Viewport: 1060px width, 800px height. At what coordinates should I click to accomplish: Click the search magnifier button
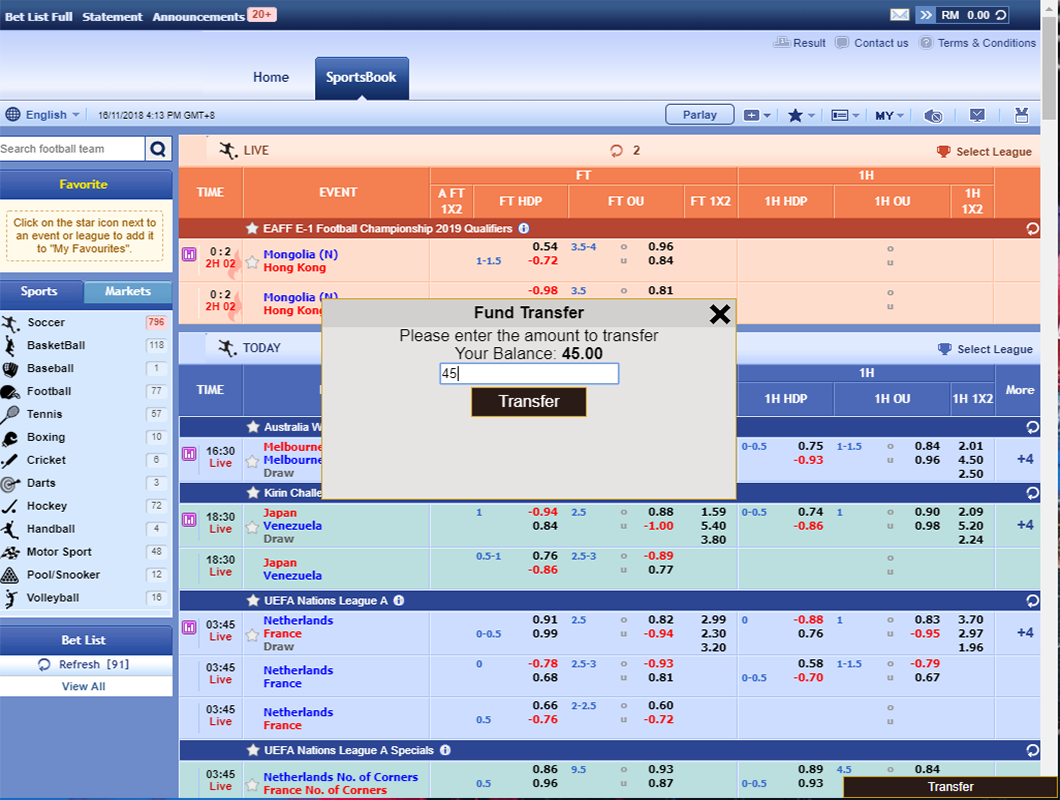[158, 149]
